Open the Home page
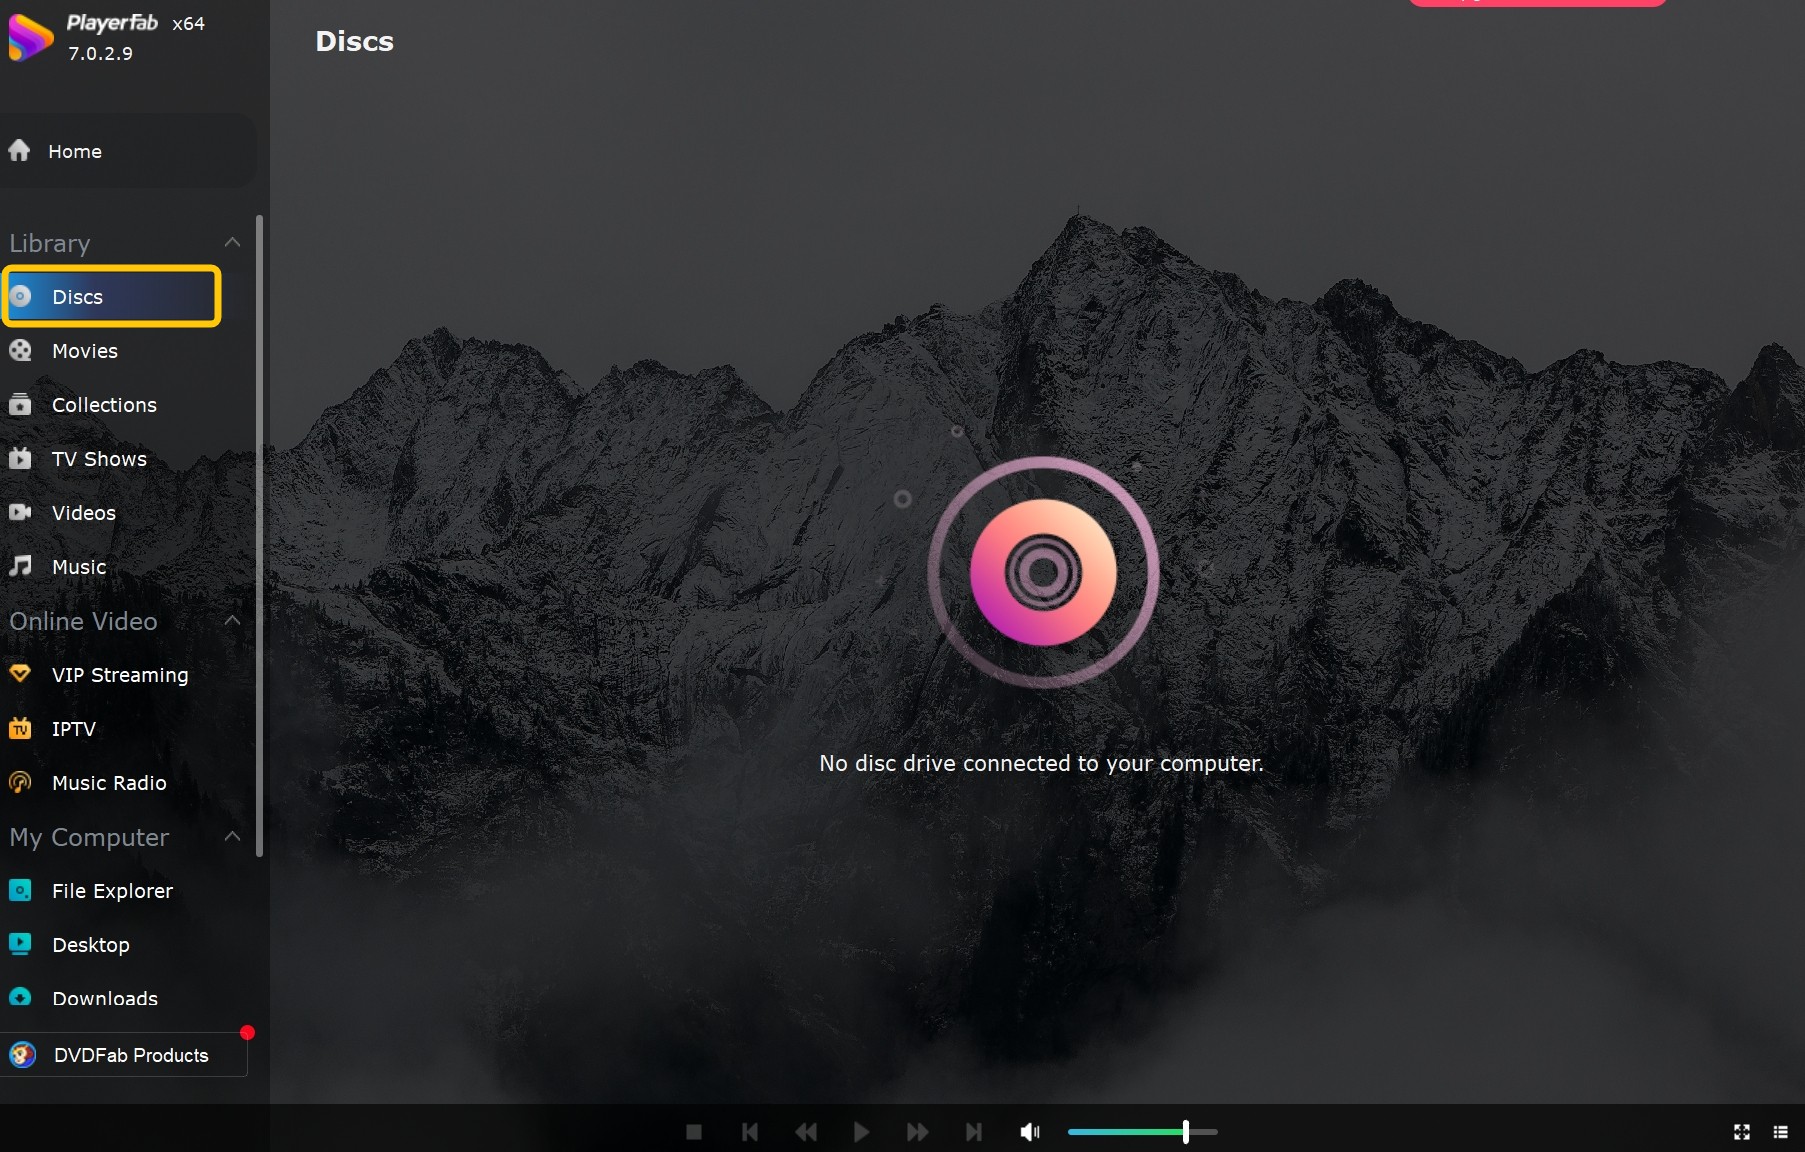 (128, 151)
